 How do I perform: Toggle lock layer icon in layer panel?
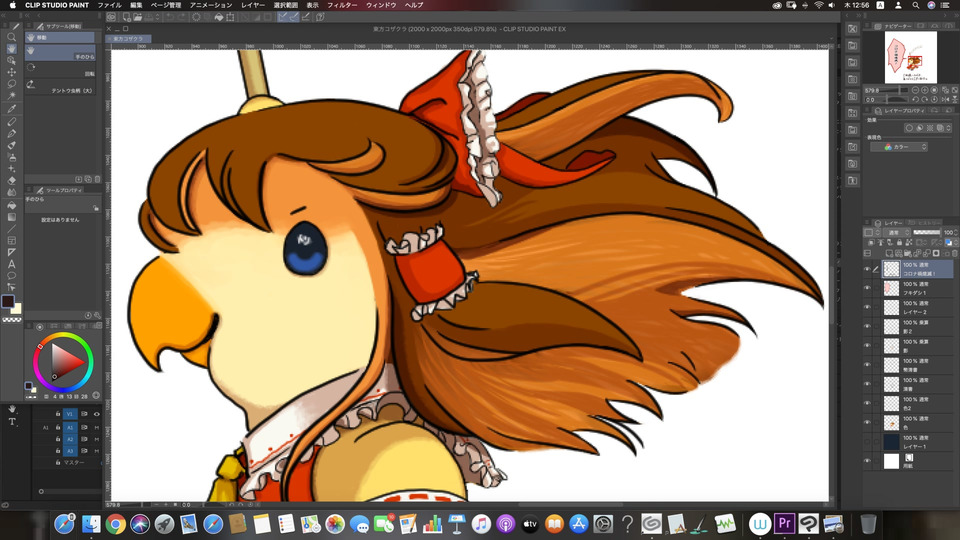pos(899,242)
